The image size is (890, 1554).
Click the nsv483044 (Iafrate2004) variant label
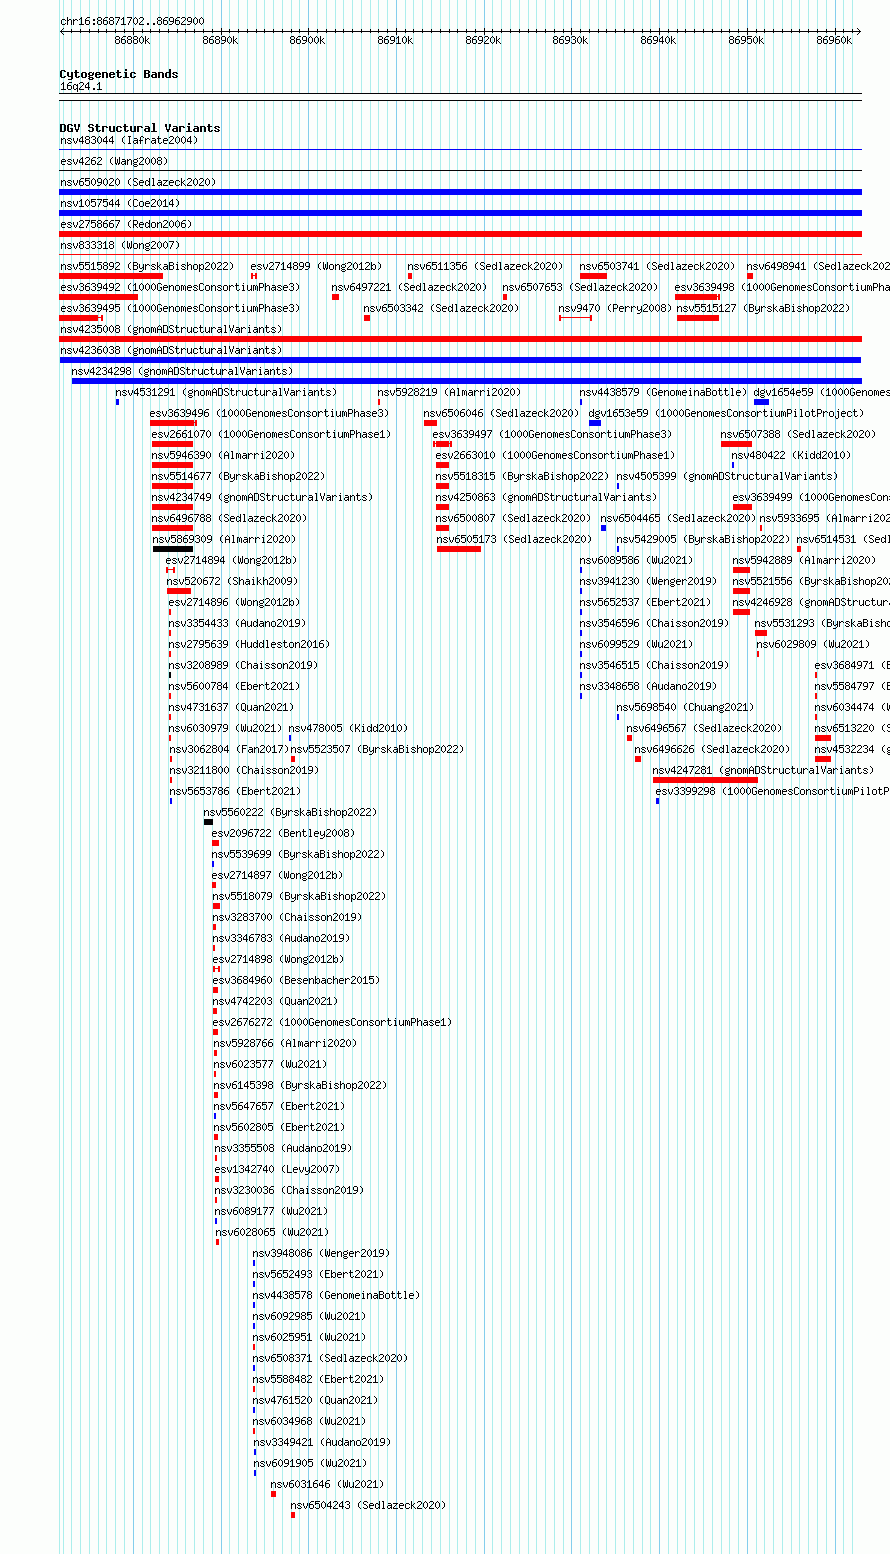coord(129,140)
